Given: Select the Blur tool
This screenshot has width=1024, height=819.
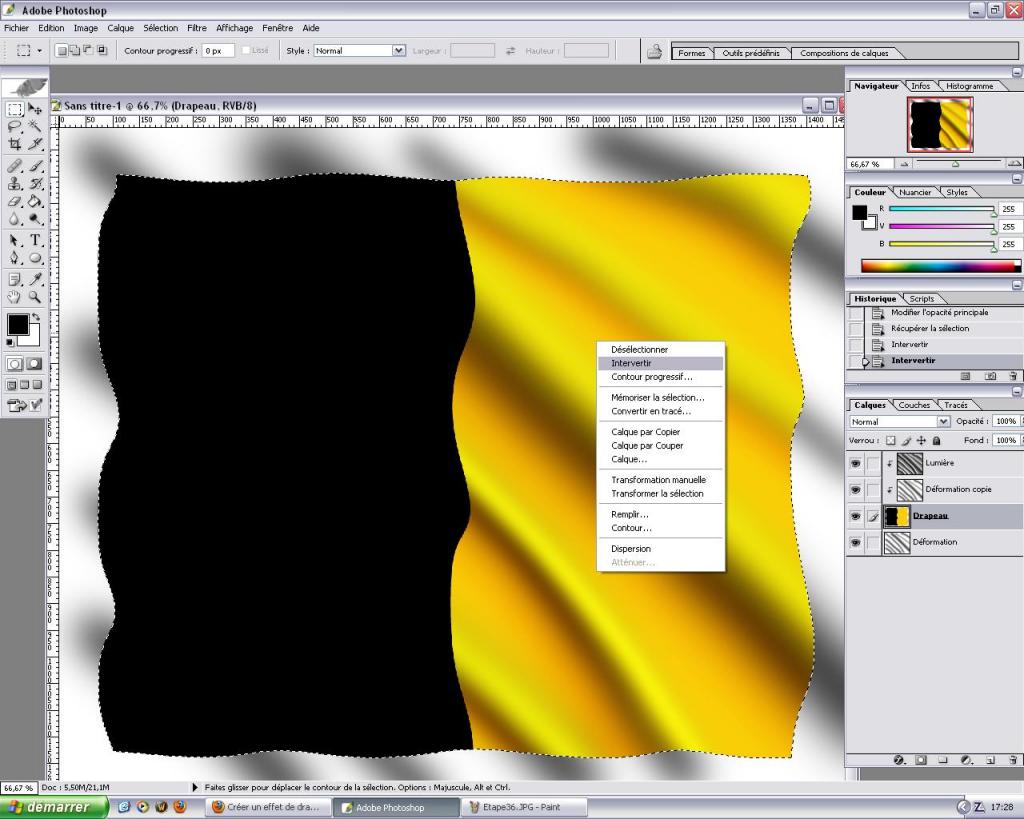Looking at the screenshot, I should (15, 219).
